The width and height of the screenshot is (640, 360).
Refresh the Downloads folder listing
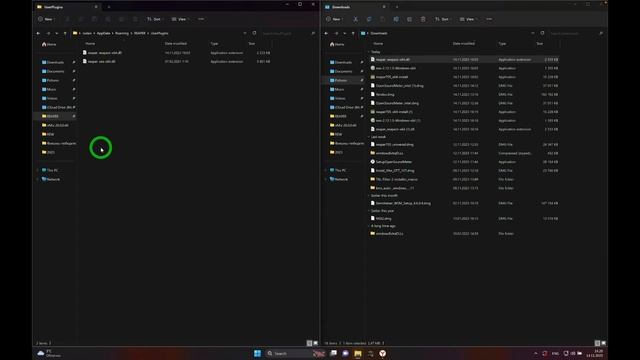click(x=542, y=33)
